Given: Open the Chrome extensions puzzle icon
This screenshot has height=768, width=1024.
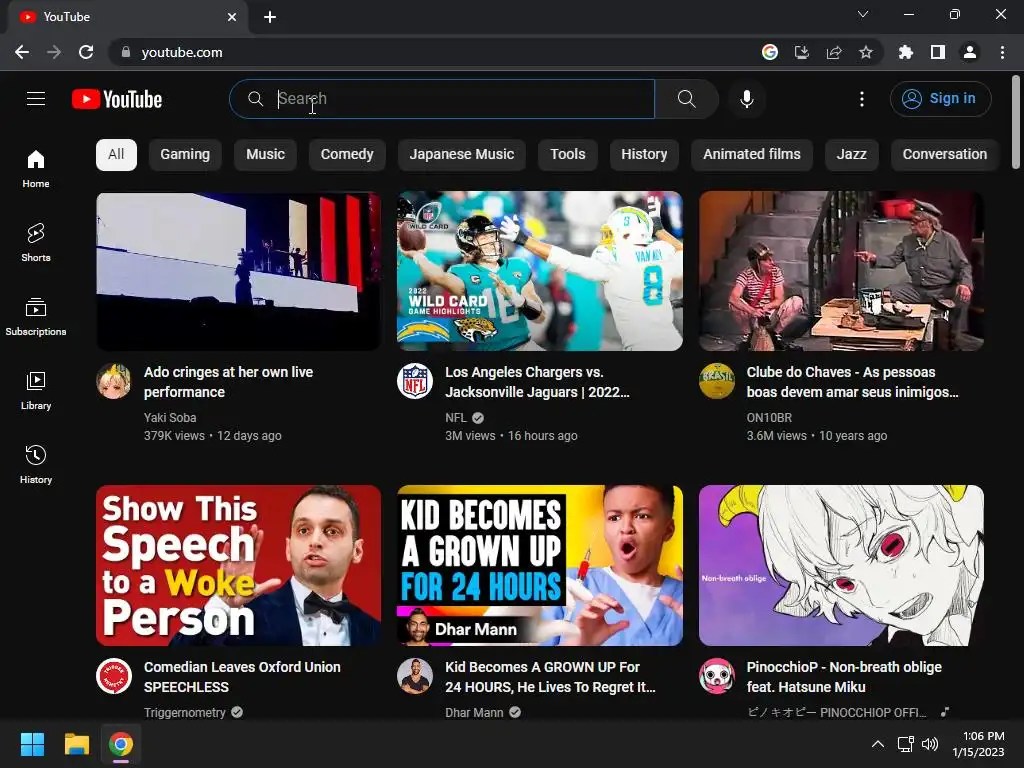Looking at the screenshot, I should coord(906,52).
